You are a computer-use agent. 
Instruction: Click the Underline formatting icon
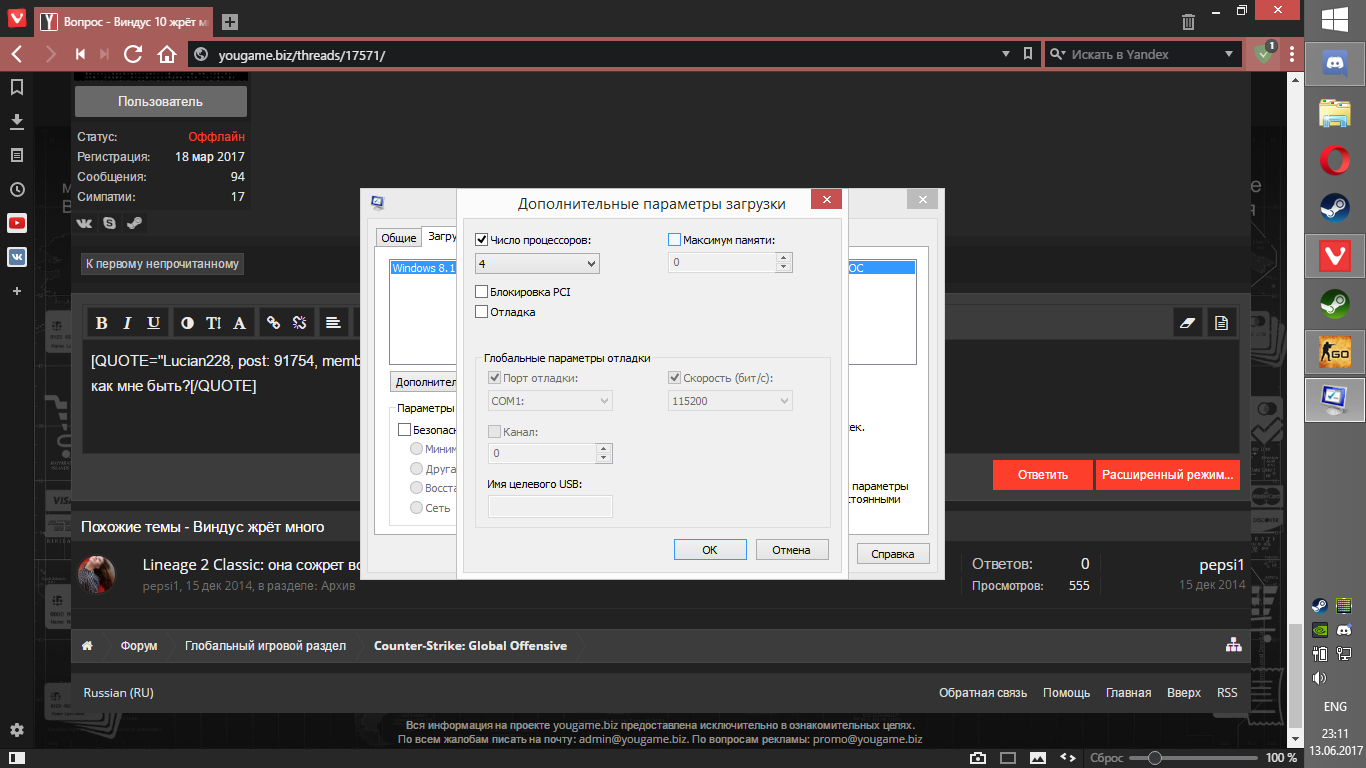[153, 322]
